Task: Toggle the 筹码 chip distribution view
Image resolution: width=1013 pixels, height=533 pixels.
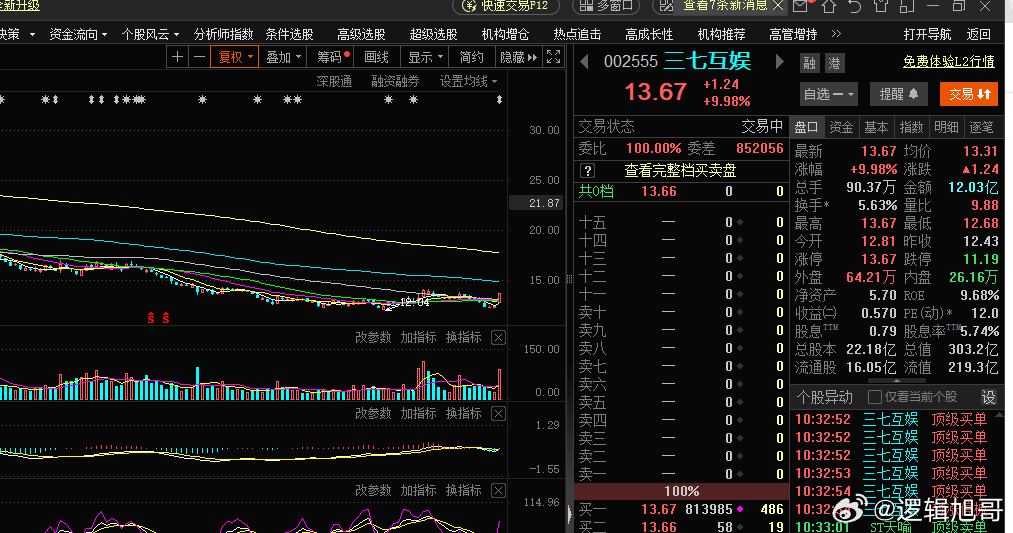Action: click(x=332, y=57)
